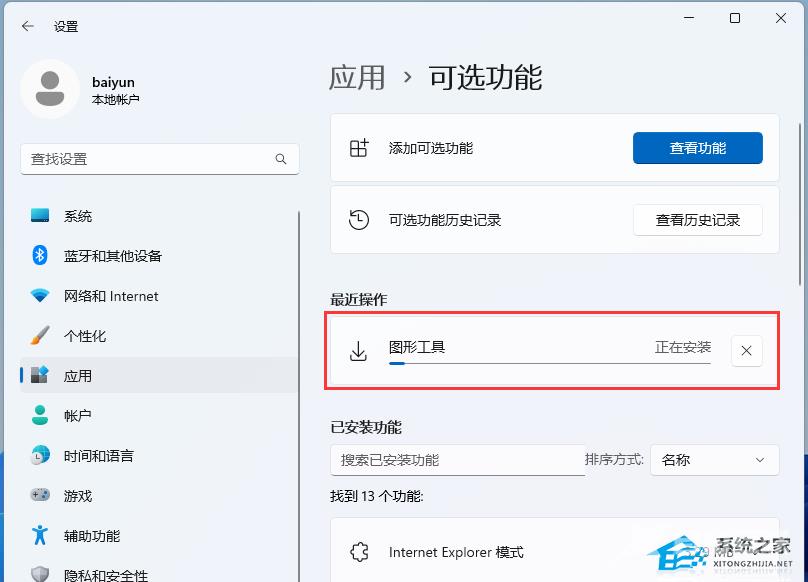
Task: Click the 查看功能 button
Action: [x=698, y=148]
